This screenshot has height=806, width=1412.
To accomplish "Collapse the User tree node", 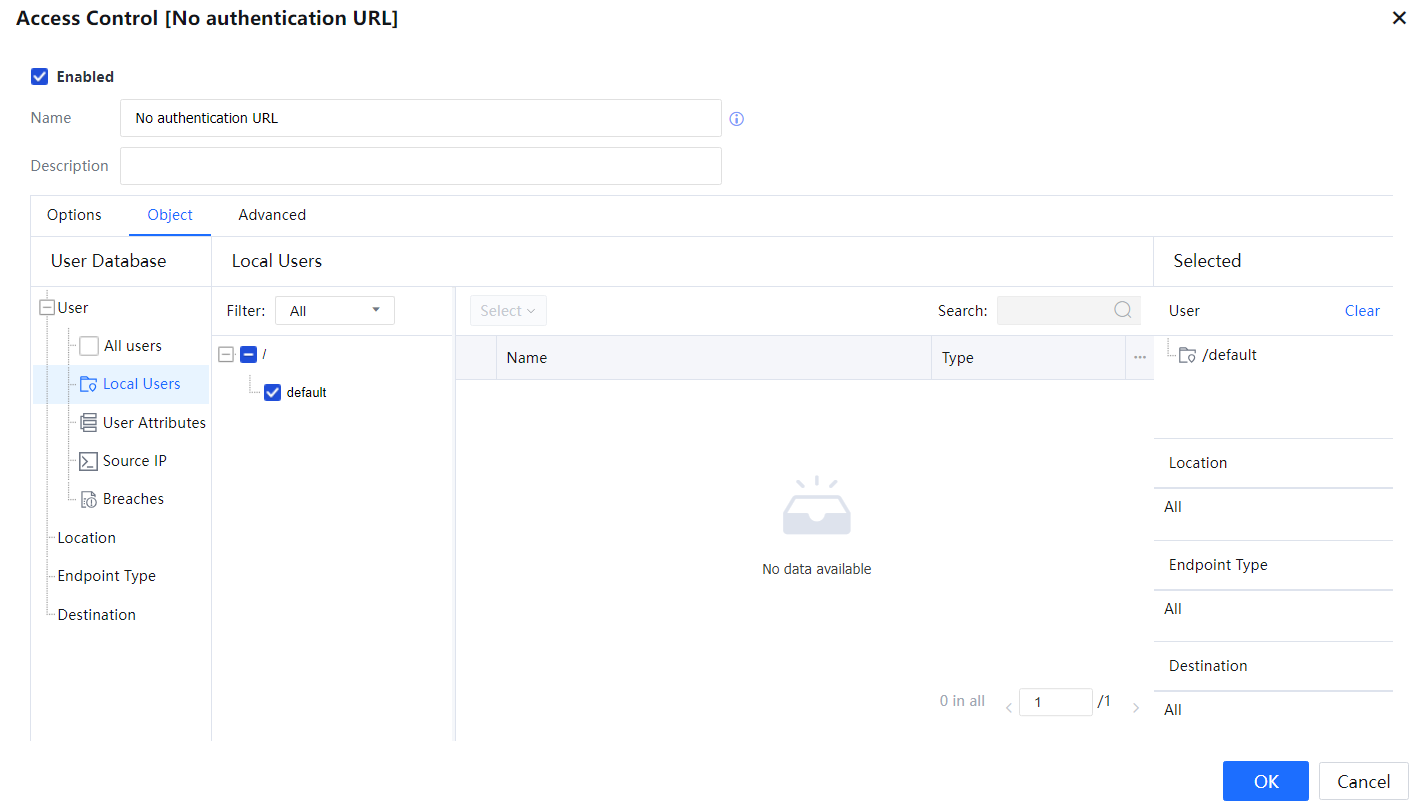I will tap(47, 308).
